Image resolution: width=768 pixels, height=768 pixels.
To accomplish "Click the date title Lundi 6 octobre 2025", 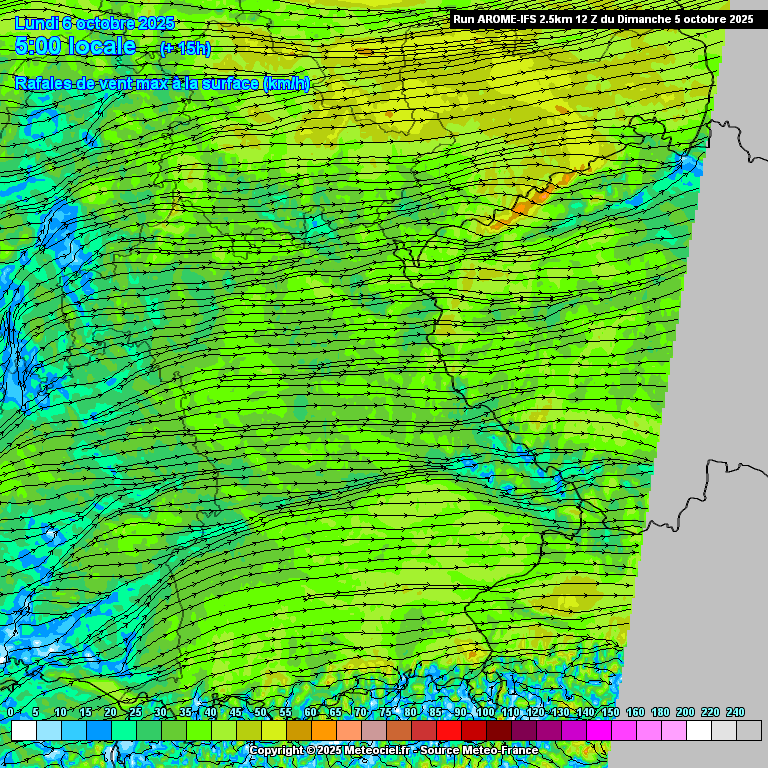I will [95, 23].
